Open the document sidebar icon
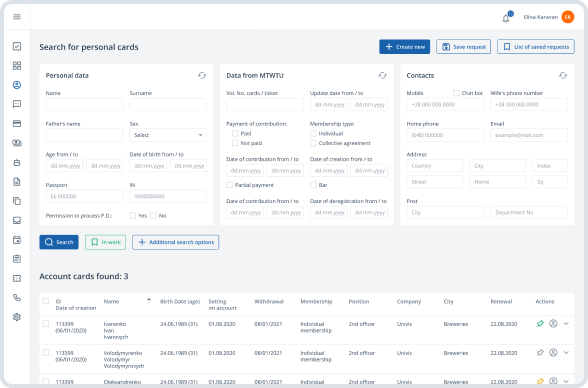This screenshot has height=388, width=588. 17,182
